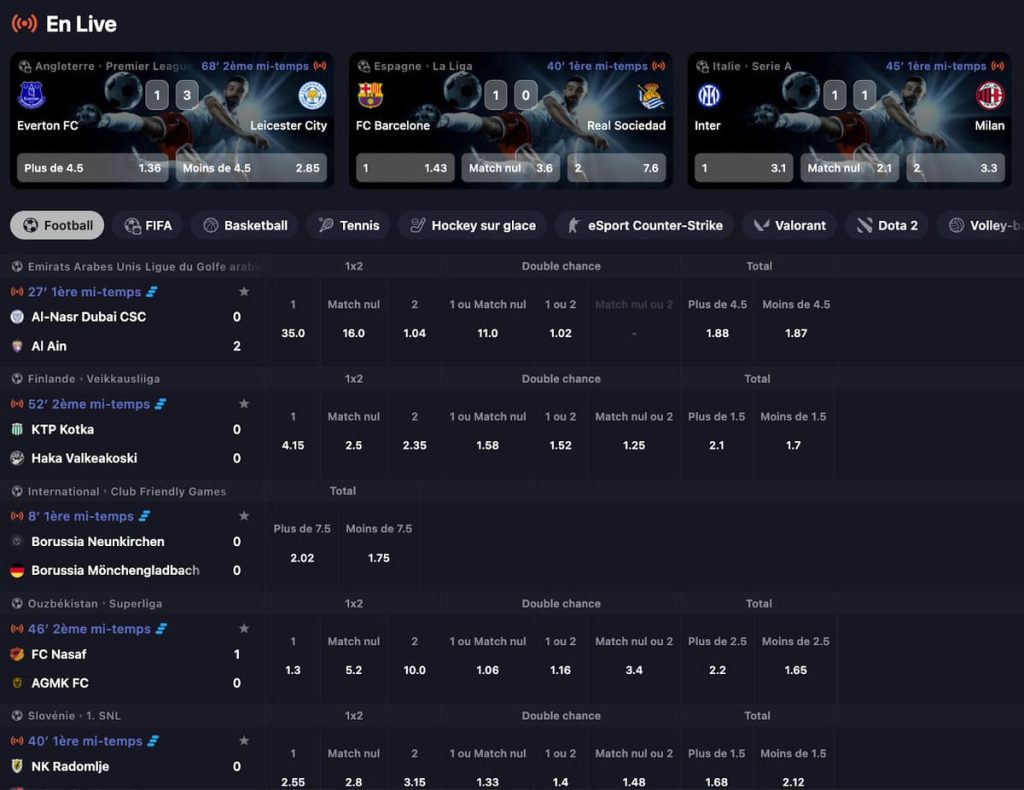The height and width of the screenshot is (790, 1024).
Task: Bet on 1 at 1.43 Barcelone card
Action: point(405,168)
